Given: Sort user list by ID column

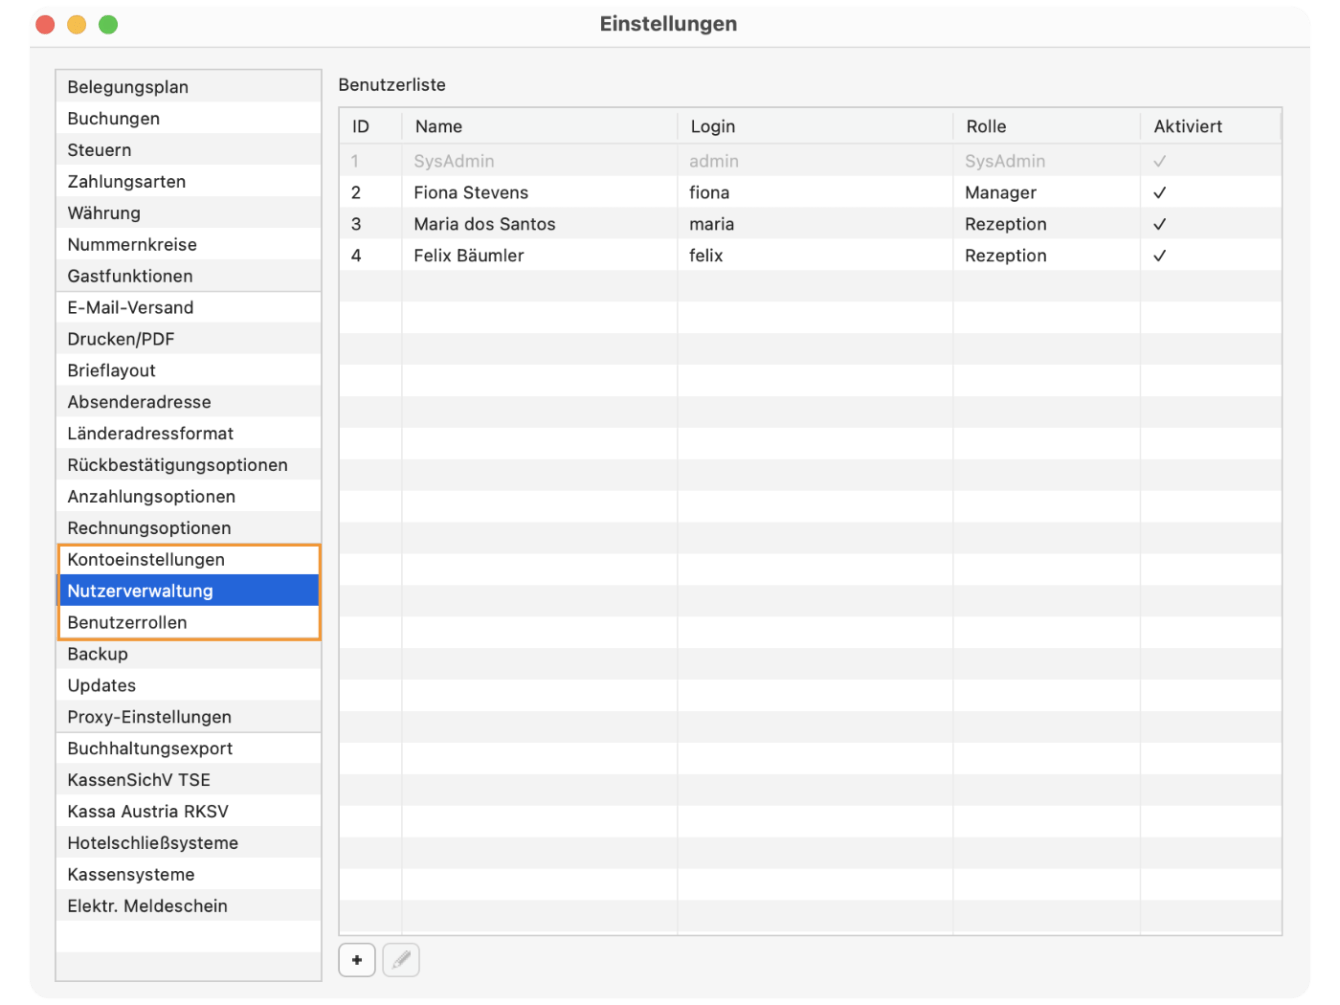Looking at the screenshot, I should coord(371,126).
